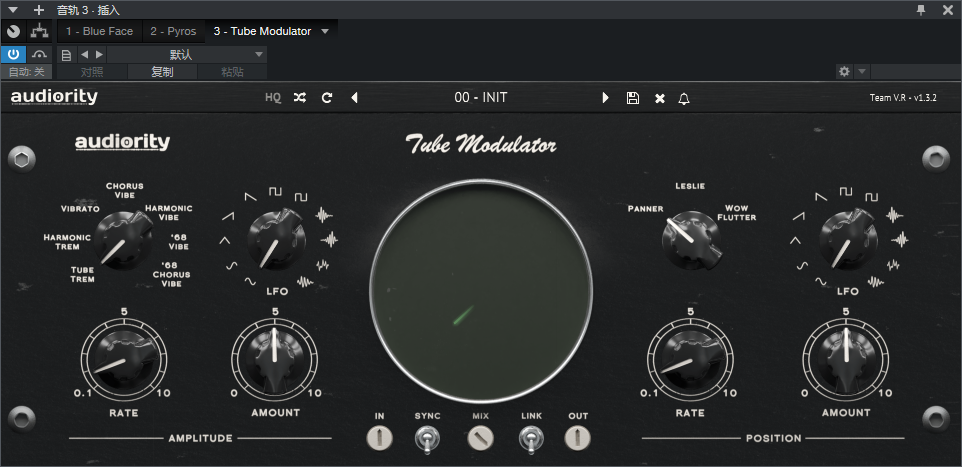Click the notification bell icon
Screen dimensions: 962x467
pyautogui.click(x=684, y=98)
